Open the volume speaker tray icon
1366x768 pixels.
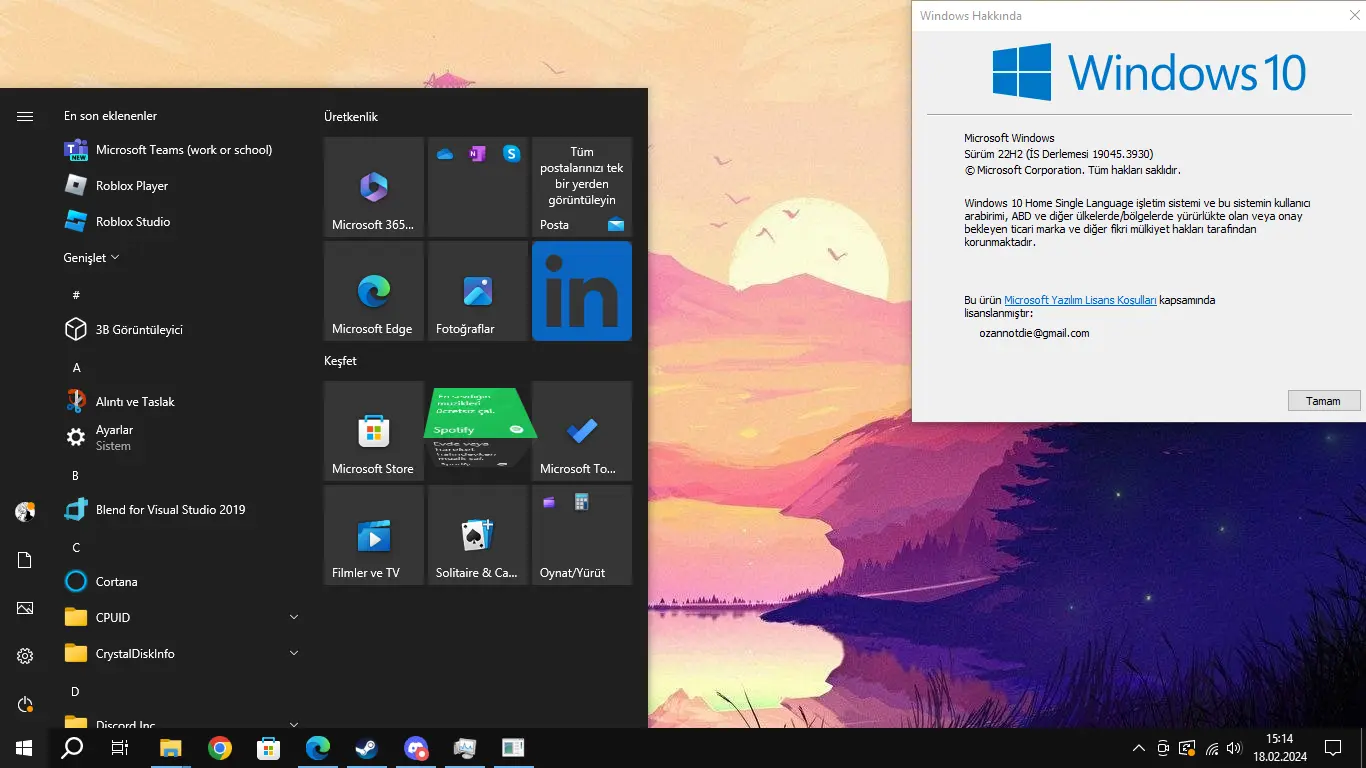click(1235, 748)
